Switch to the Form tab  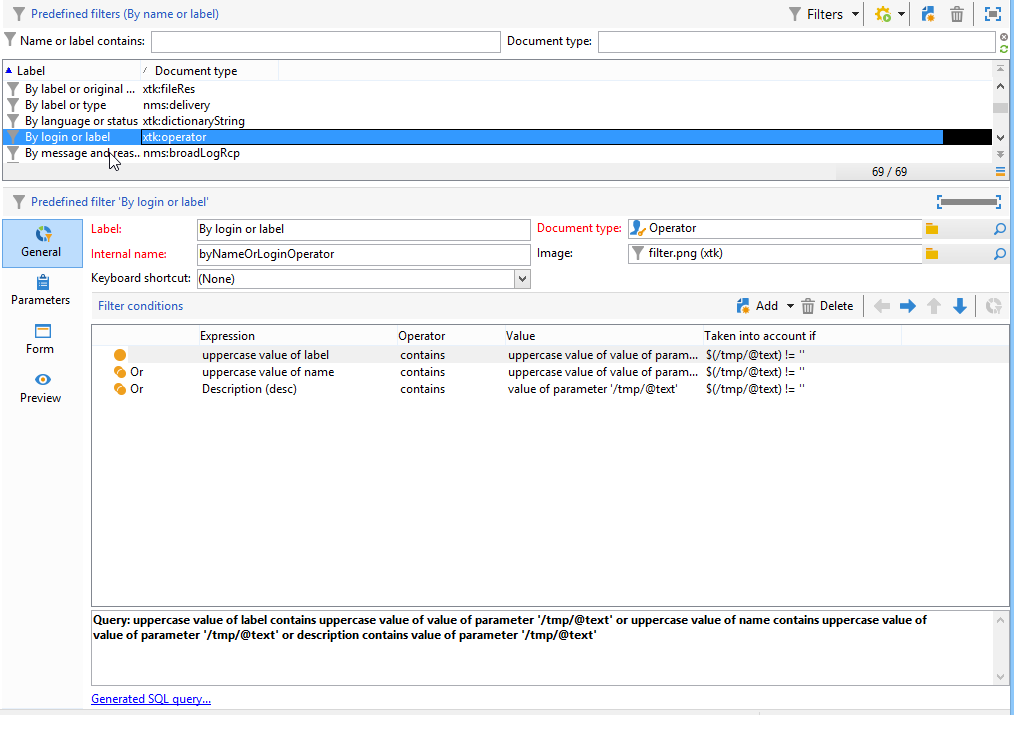(41, 339)
